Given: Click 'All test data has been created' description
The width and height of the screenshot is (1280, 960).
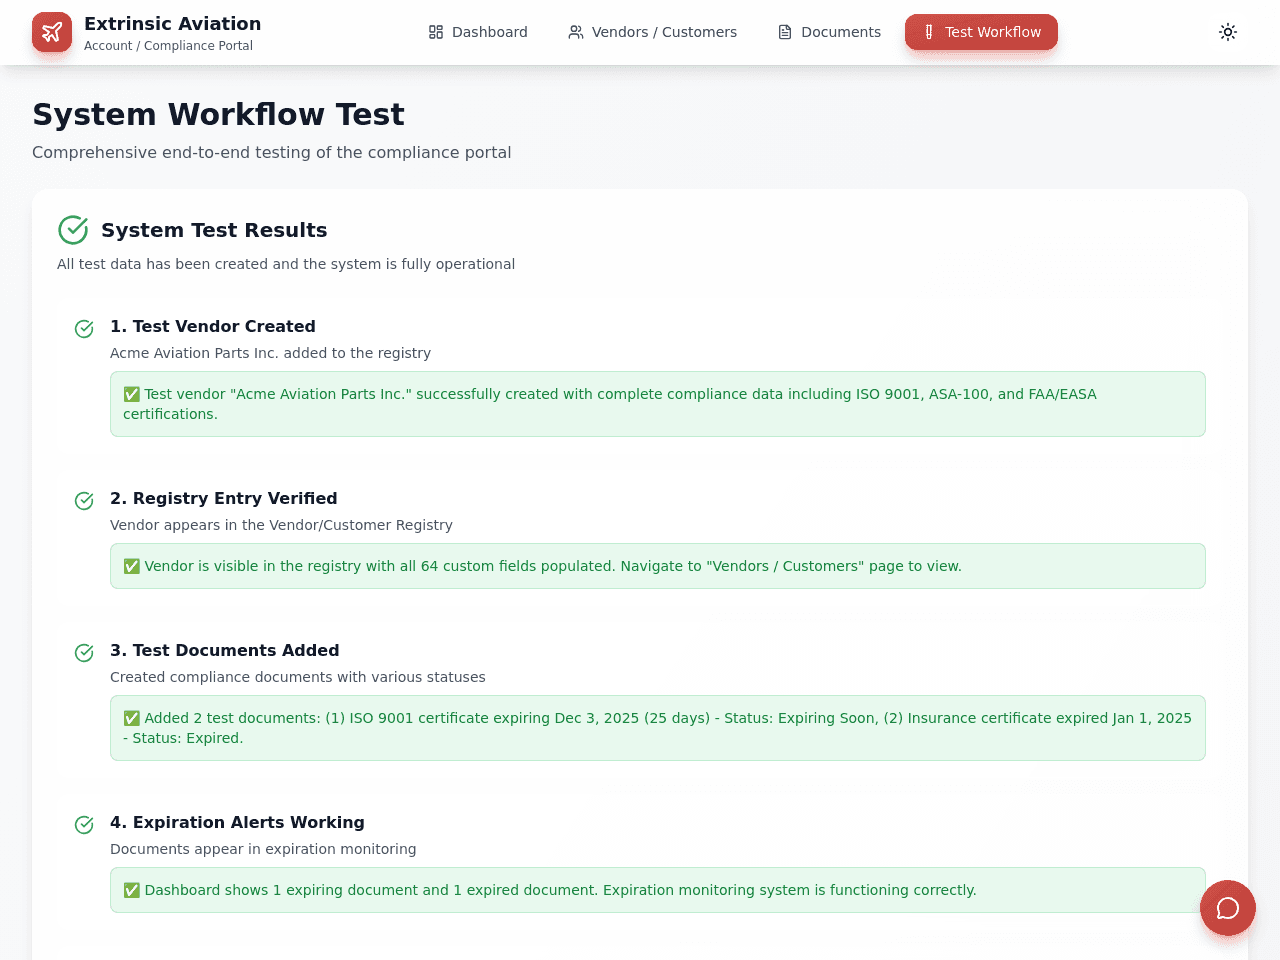Looking at the screenshot, I should pos(286,264).
